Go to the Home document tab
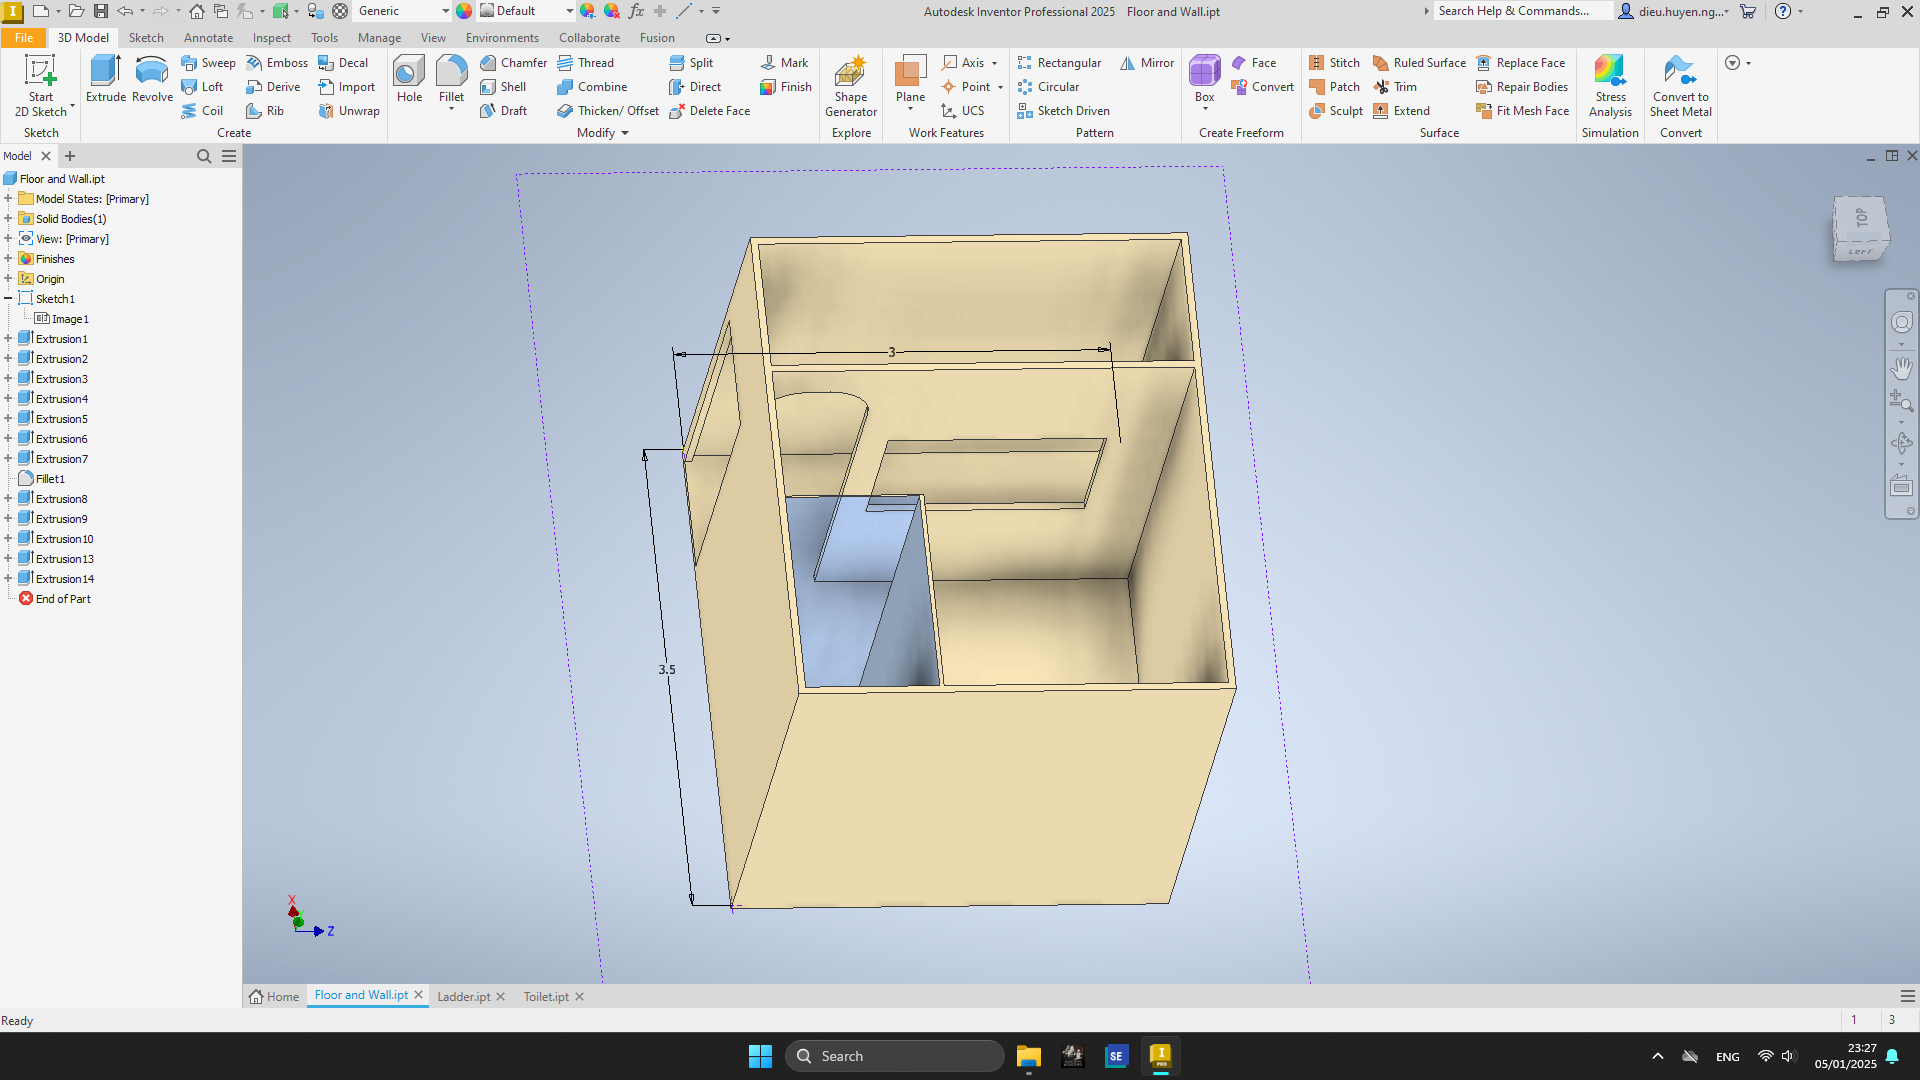Image resolution: width=1920 pixels, height=1080 pixels. (274, 997)
